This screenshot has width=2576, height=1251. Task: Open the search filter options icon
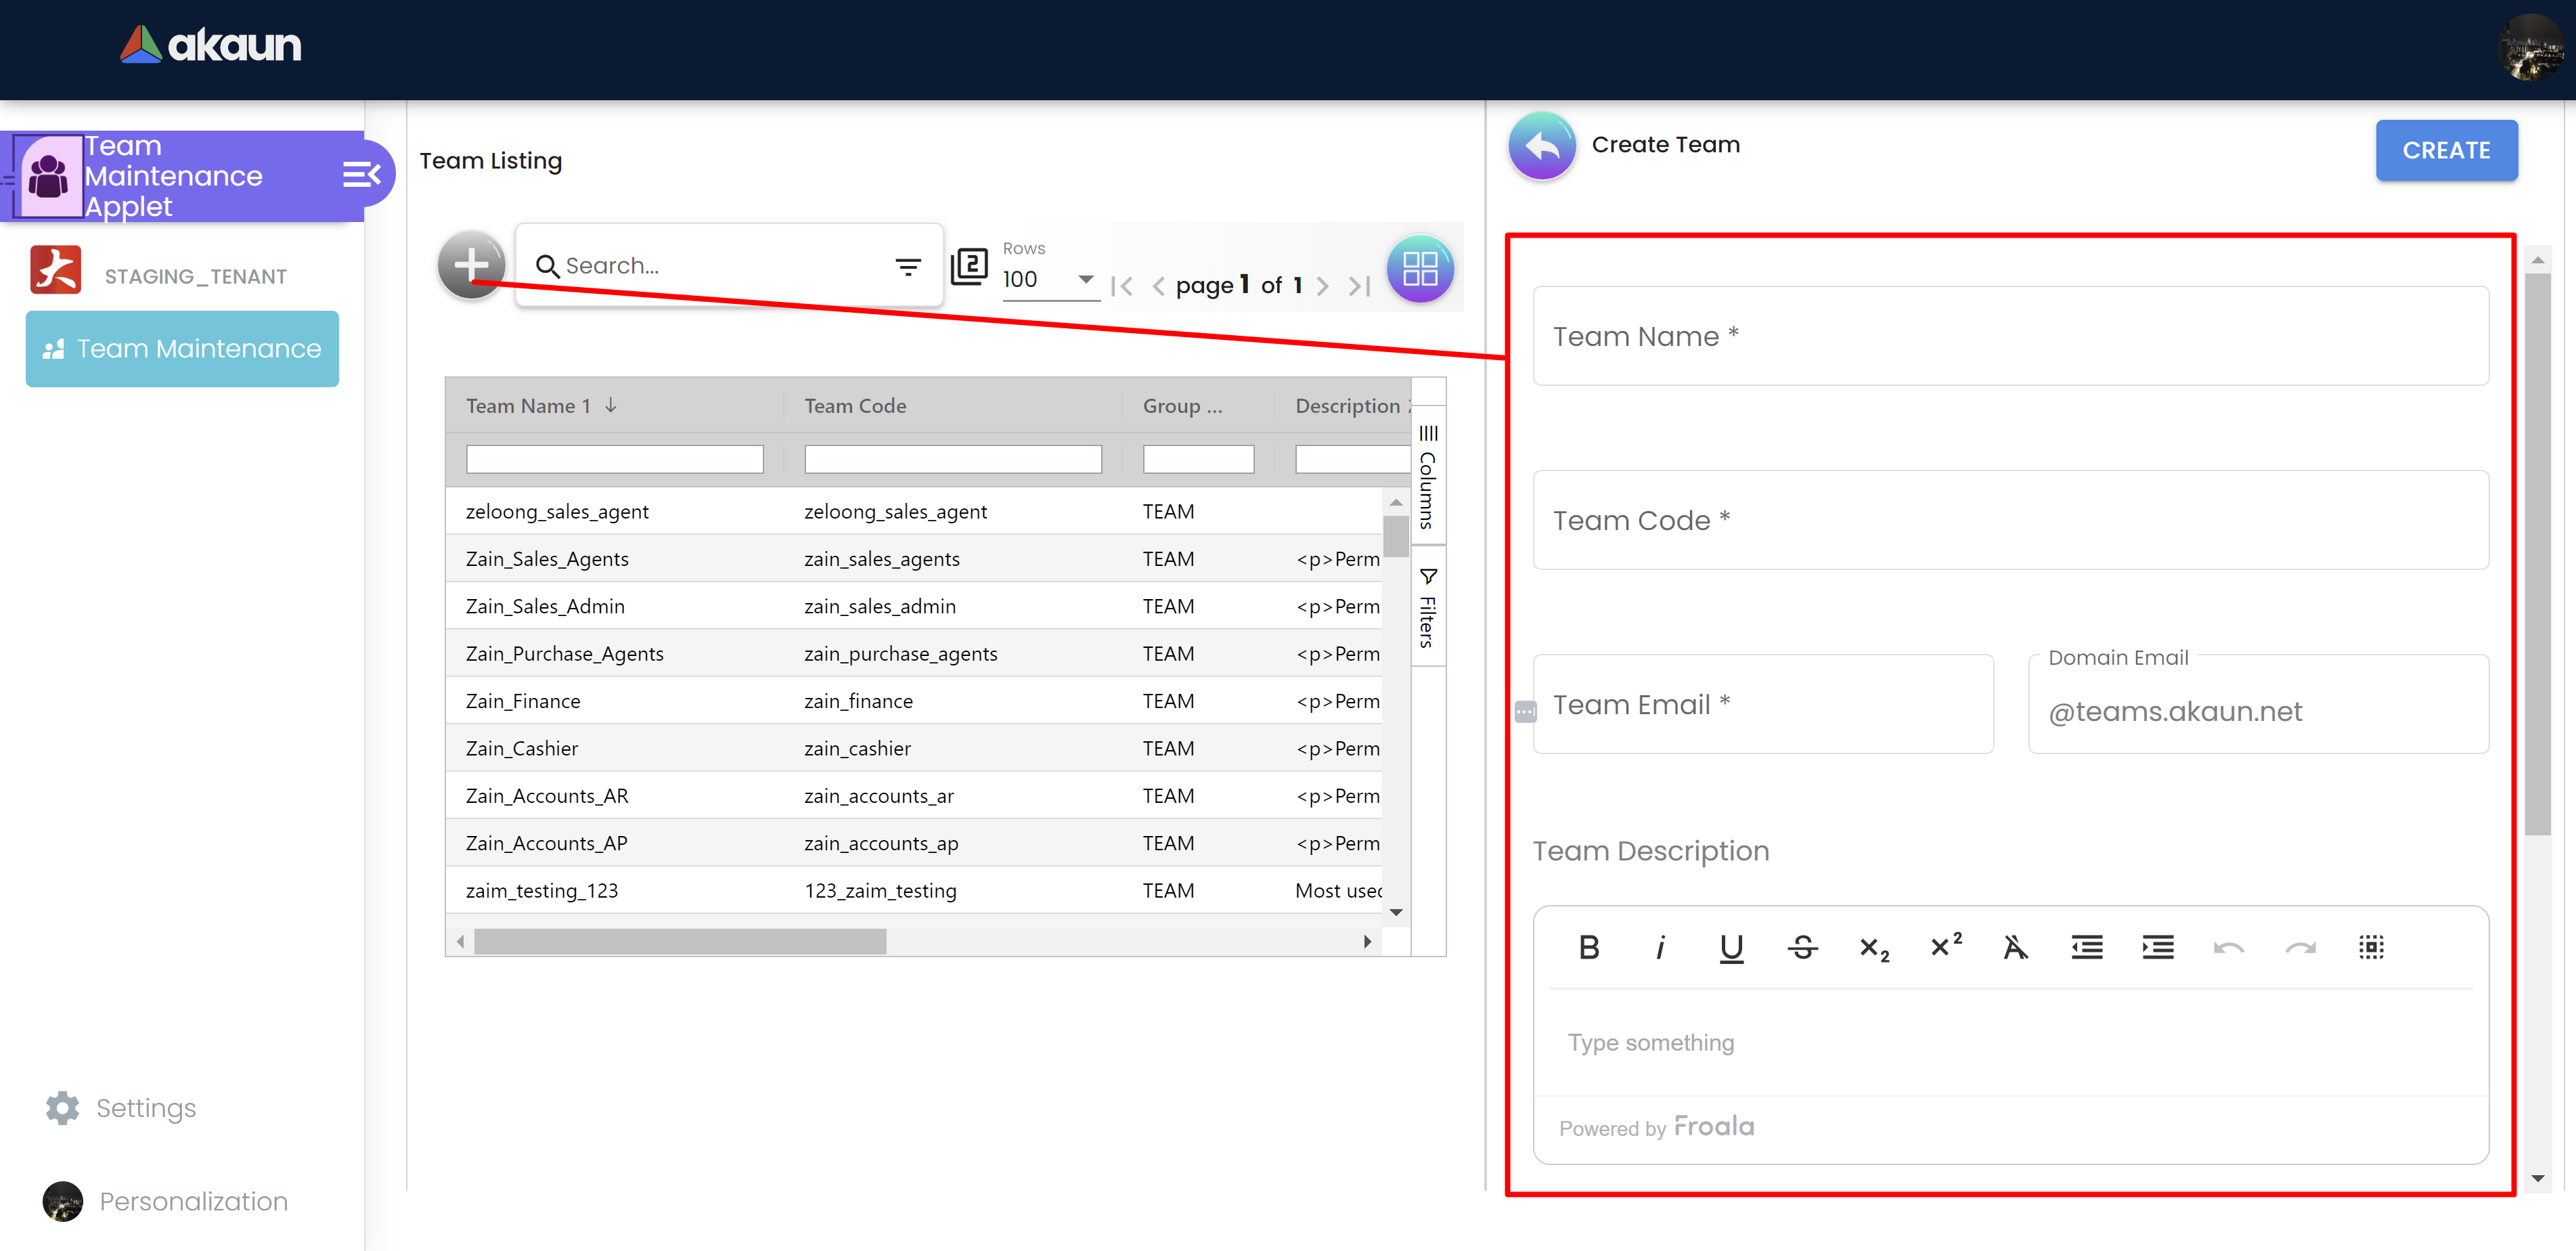[x=907, y=267]
